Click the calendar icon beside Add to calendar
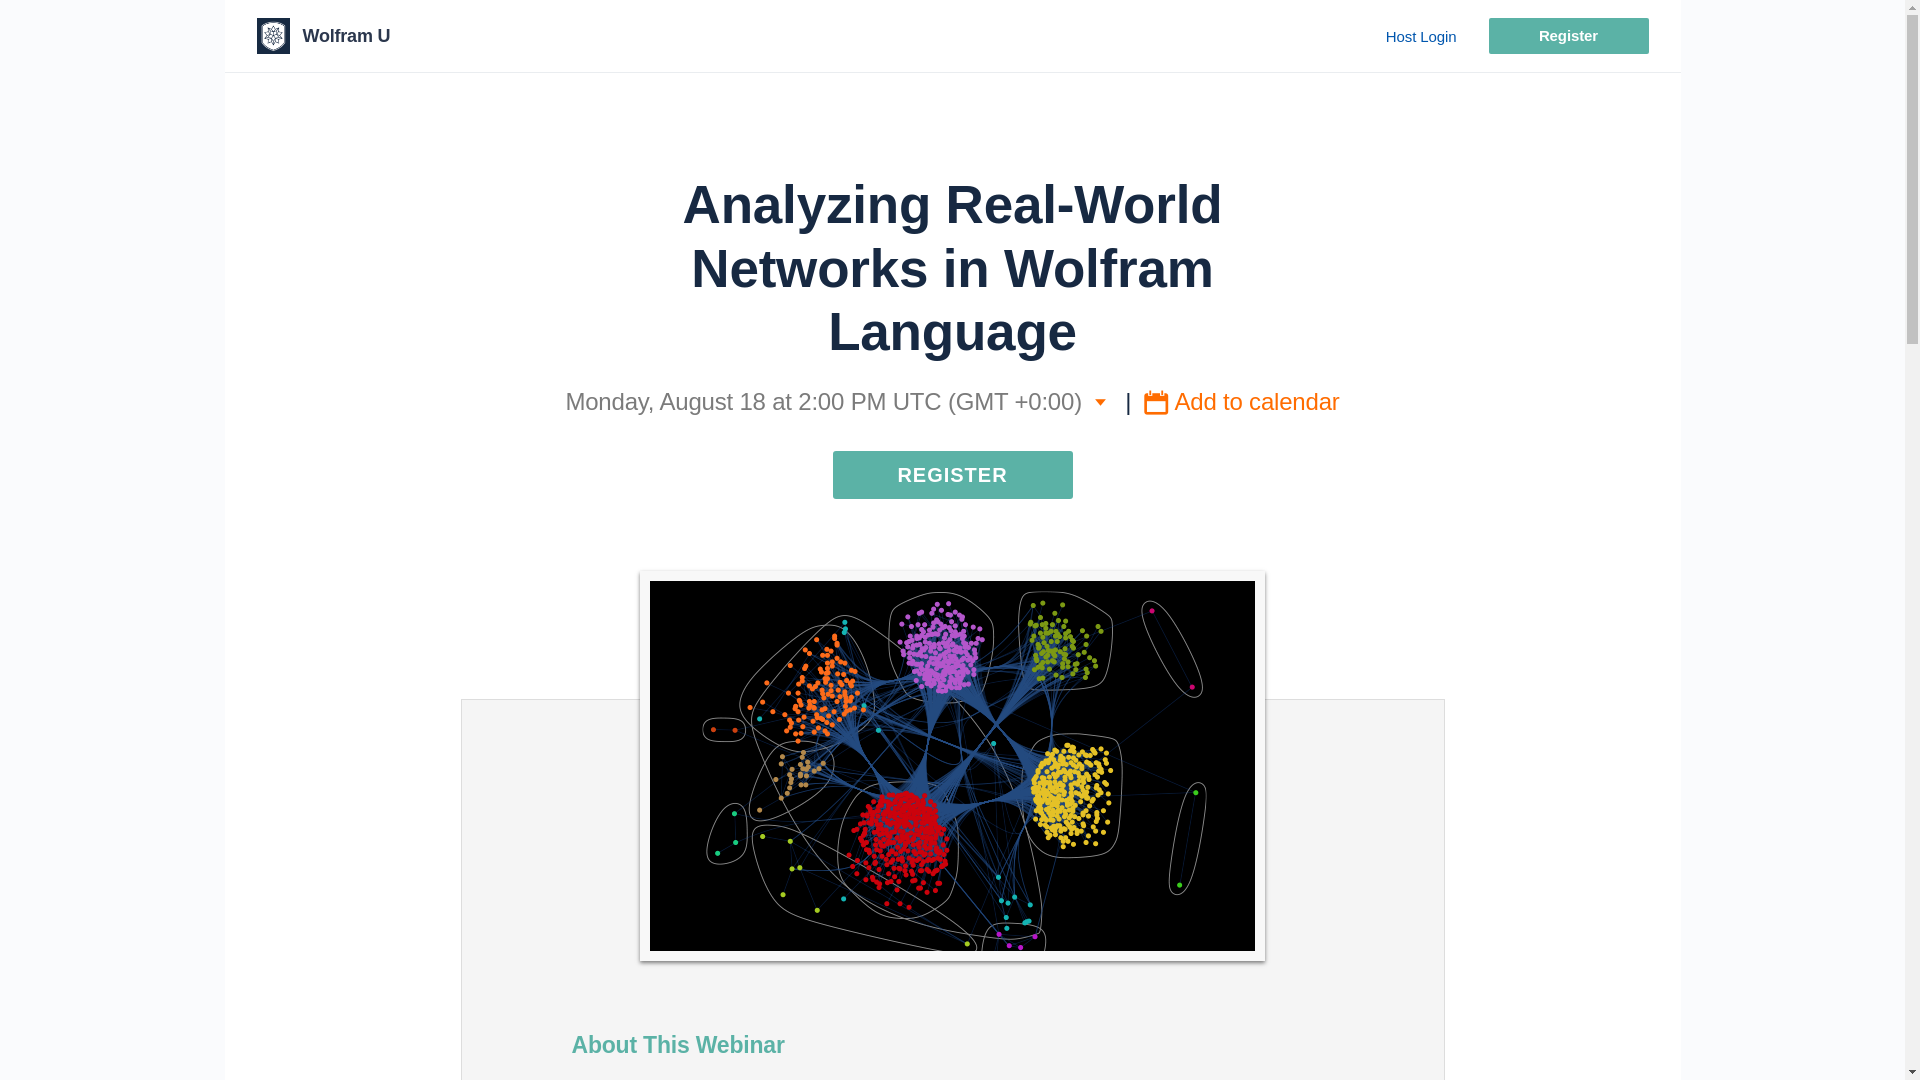This screenshot has height=1080, width=1920. click(x=1156, y=402)
